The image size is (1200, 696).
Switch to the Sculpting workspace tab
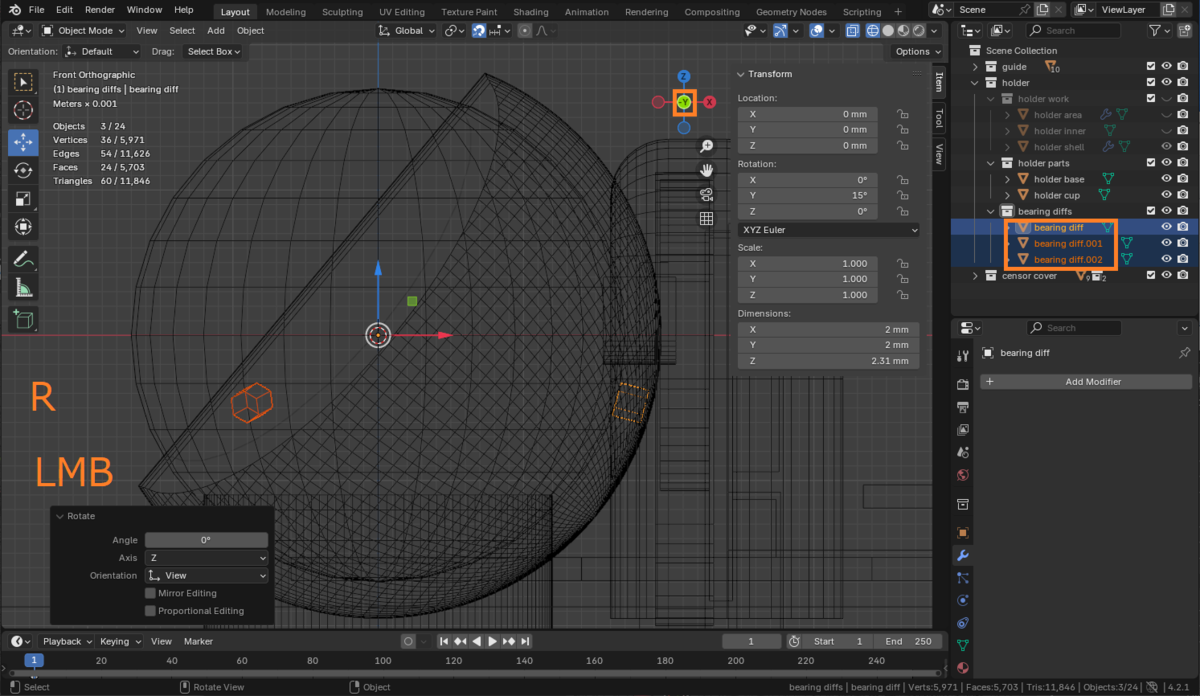click(342, 12)
